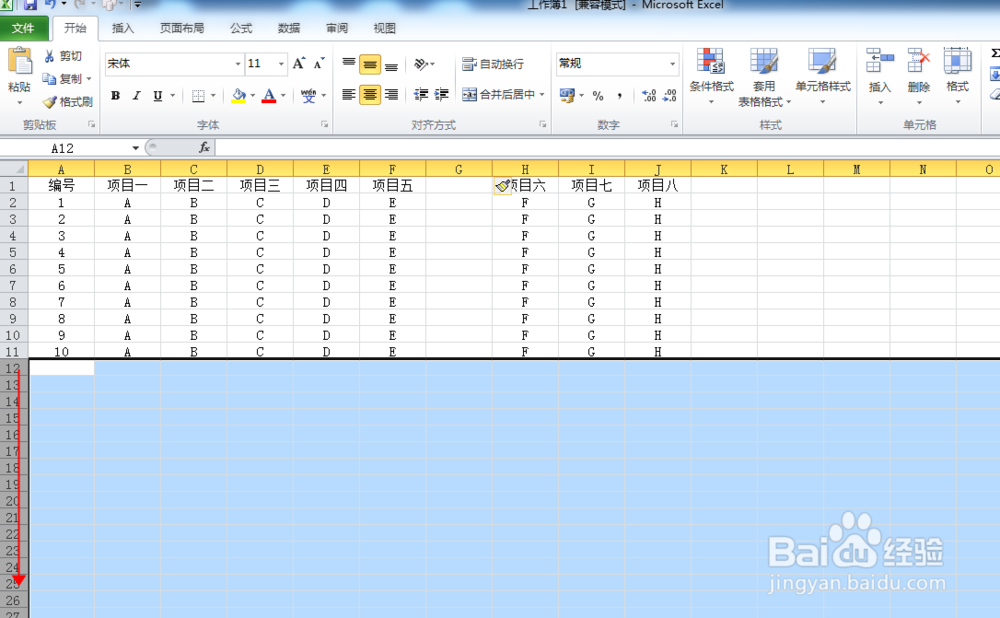Click the Copy icon
Image resolution: width=1000 pixels, height=618 pixels.
49,78
